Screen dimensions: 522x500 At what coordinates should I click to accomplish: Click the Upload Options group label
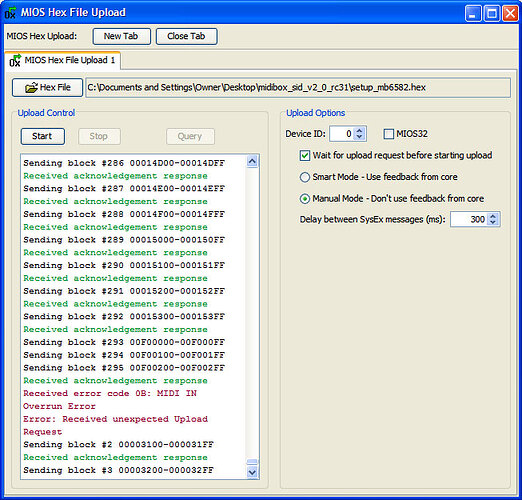[316, 113]
